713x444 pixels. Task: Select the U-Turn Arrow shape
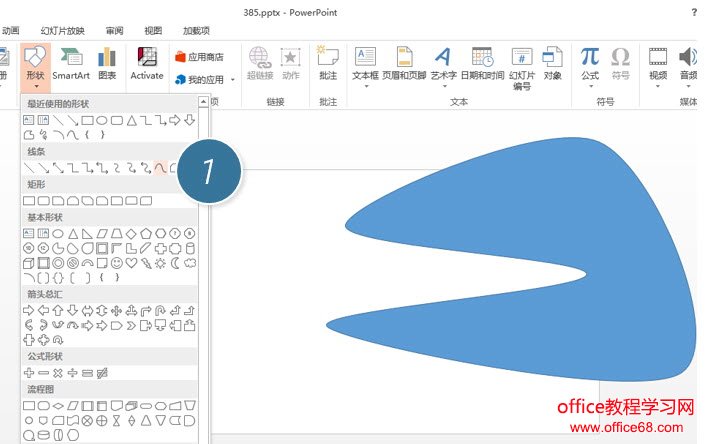[160, 311]
